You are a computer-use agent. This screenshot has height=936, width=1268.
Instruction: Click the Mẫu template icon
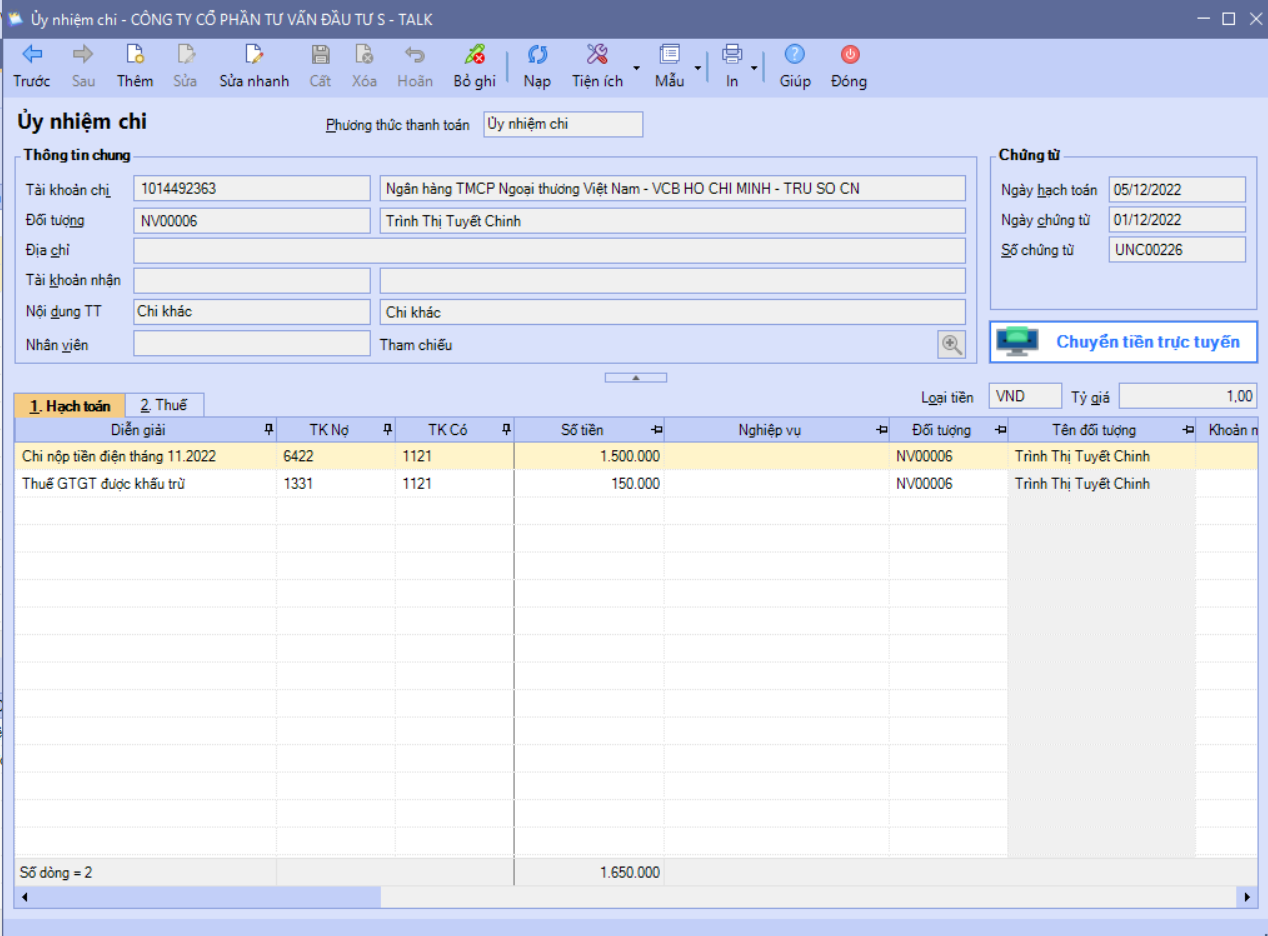click(669, 66)
